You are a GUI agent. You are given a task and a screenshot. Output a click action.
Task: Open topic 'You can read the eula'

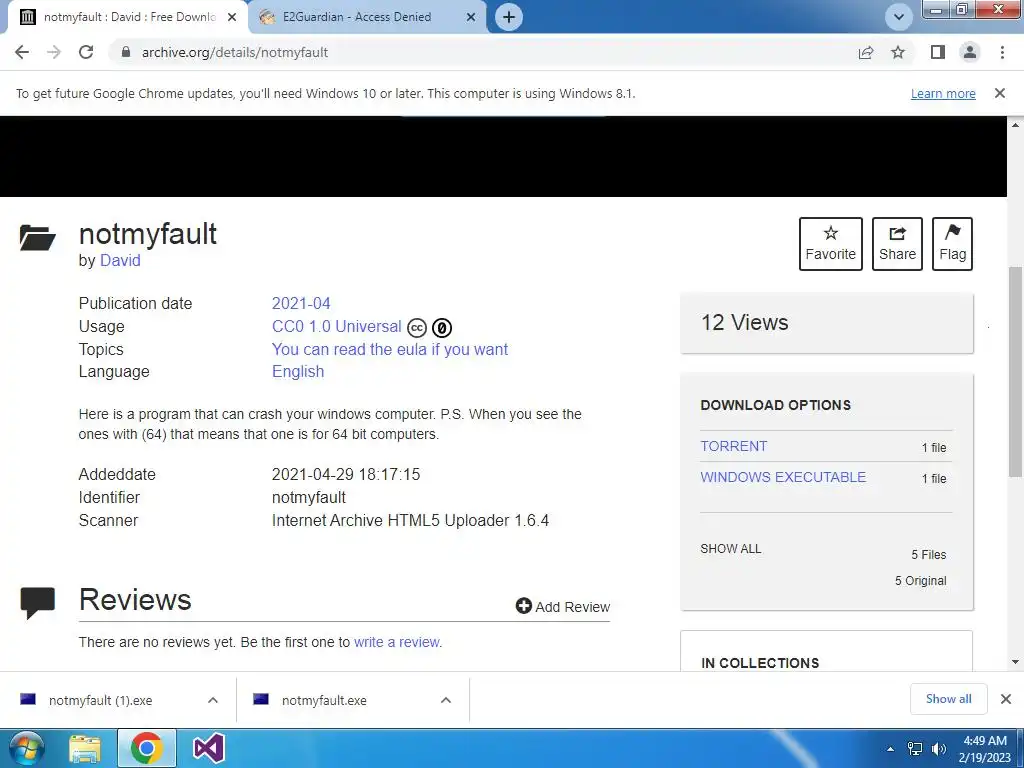(x=390, y=349)
